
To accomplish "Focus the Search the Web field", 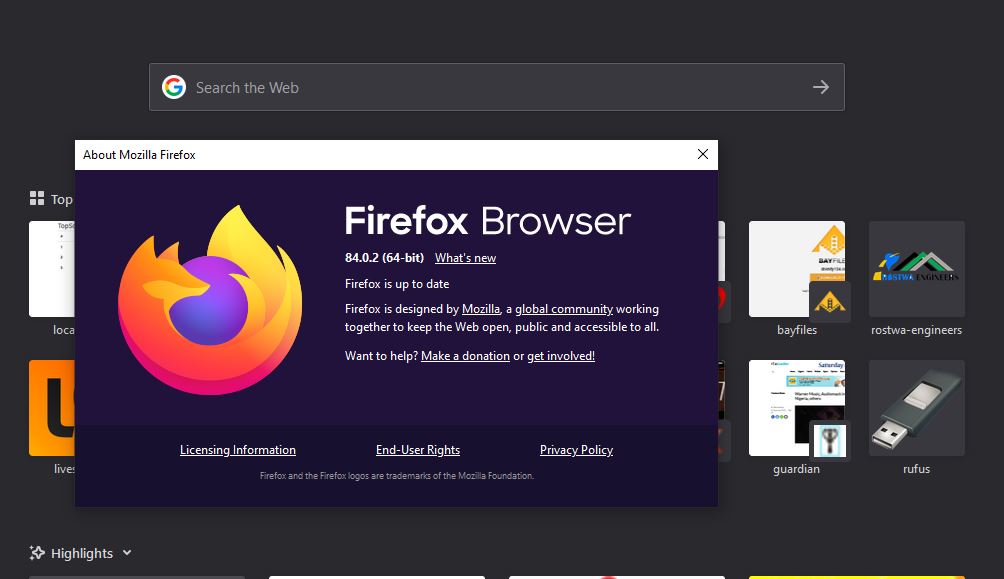I will point(497,87).
